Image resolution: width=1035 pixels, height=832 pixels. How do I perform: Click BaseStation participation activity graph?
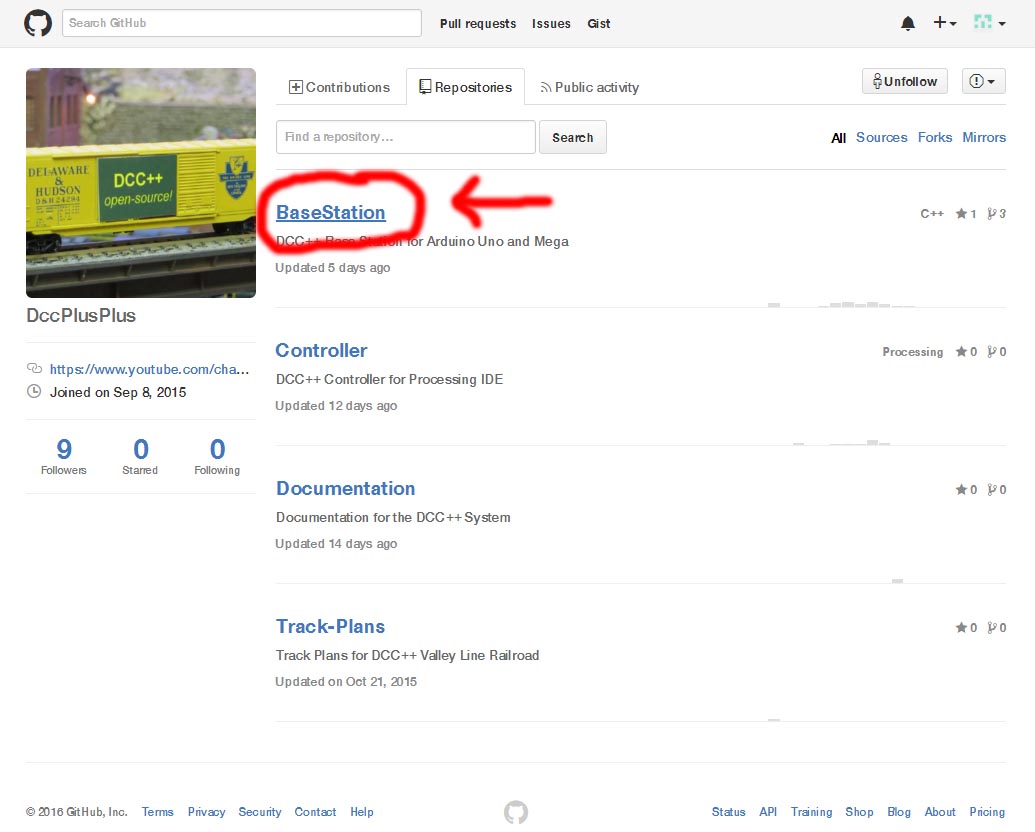842,304
